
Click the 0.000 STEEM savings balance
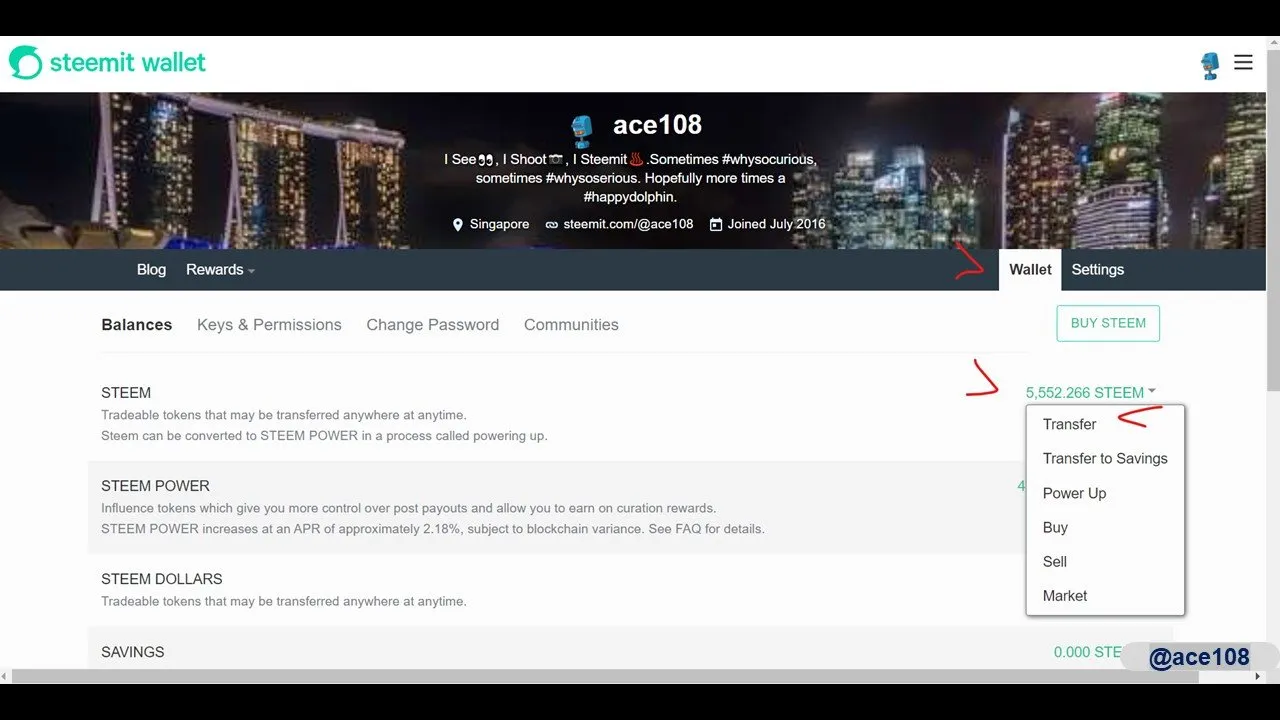(1089, 652)
